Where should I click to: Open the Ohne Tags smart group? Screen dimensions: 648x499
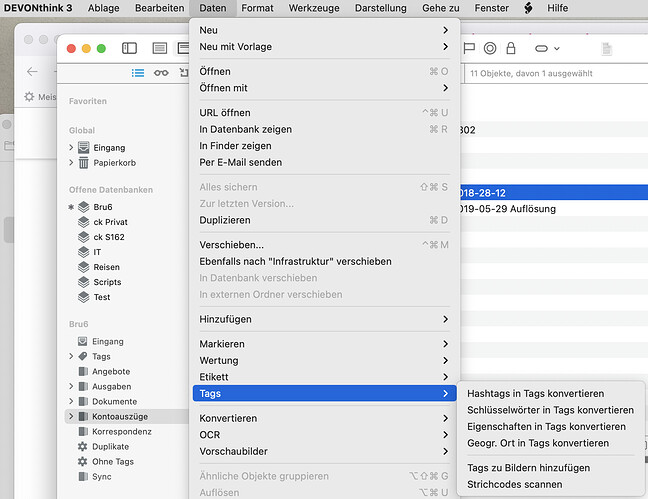click(112, 462)
